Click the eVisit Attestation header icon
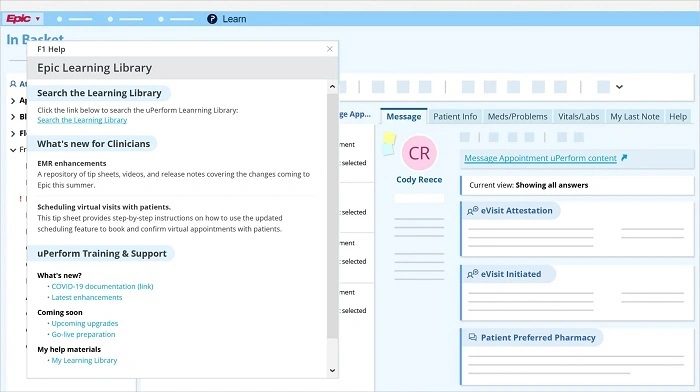The width and height of the screenshot is (700, 392). (473, 210)
